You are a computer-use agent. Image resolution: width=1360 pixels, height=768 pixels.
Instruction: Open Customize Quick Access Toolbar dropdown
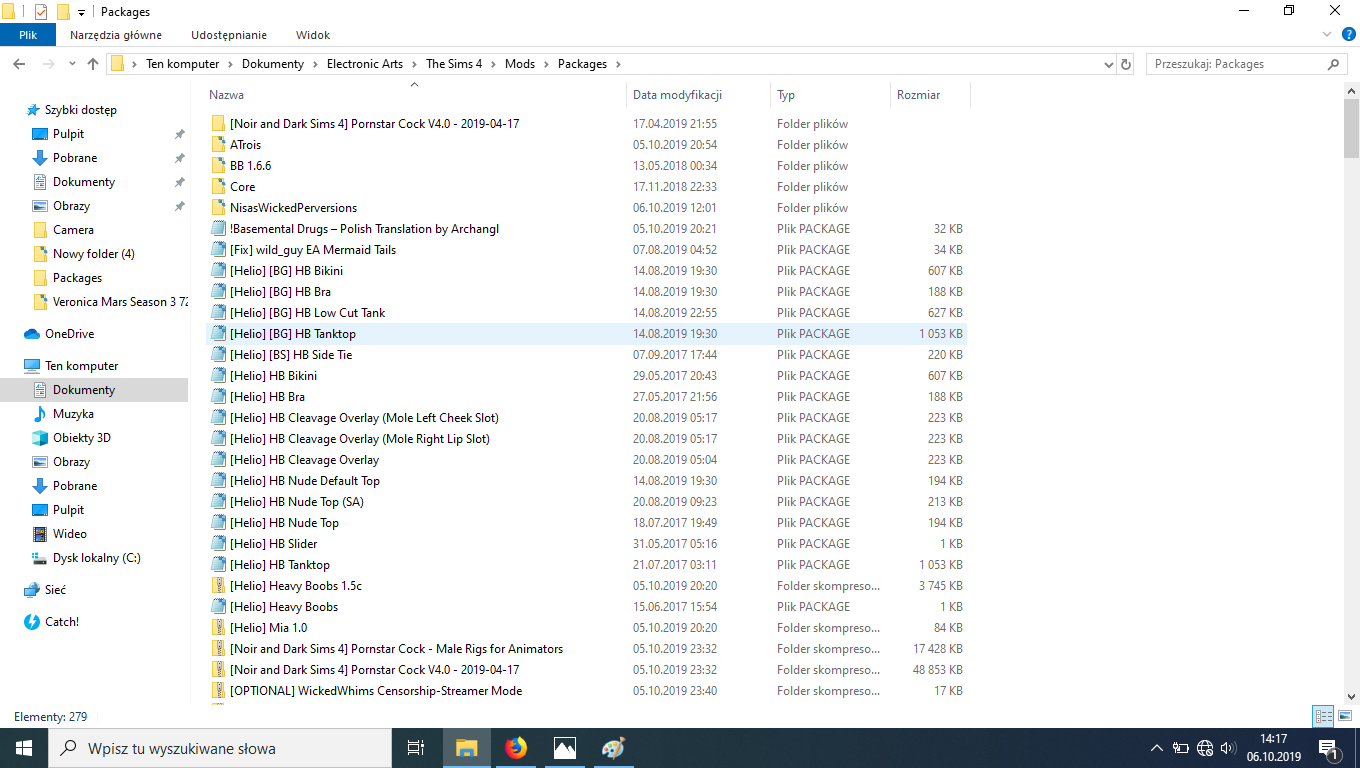[82, 13]
